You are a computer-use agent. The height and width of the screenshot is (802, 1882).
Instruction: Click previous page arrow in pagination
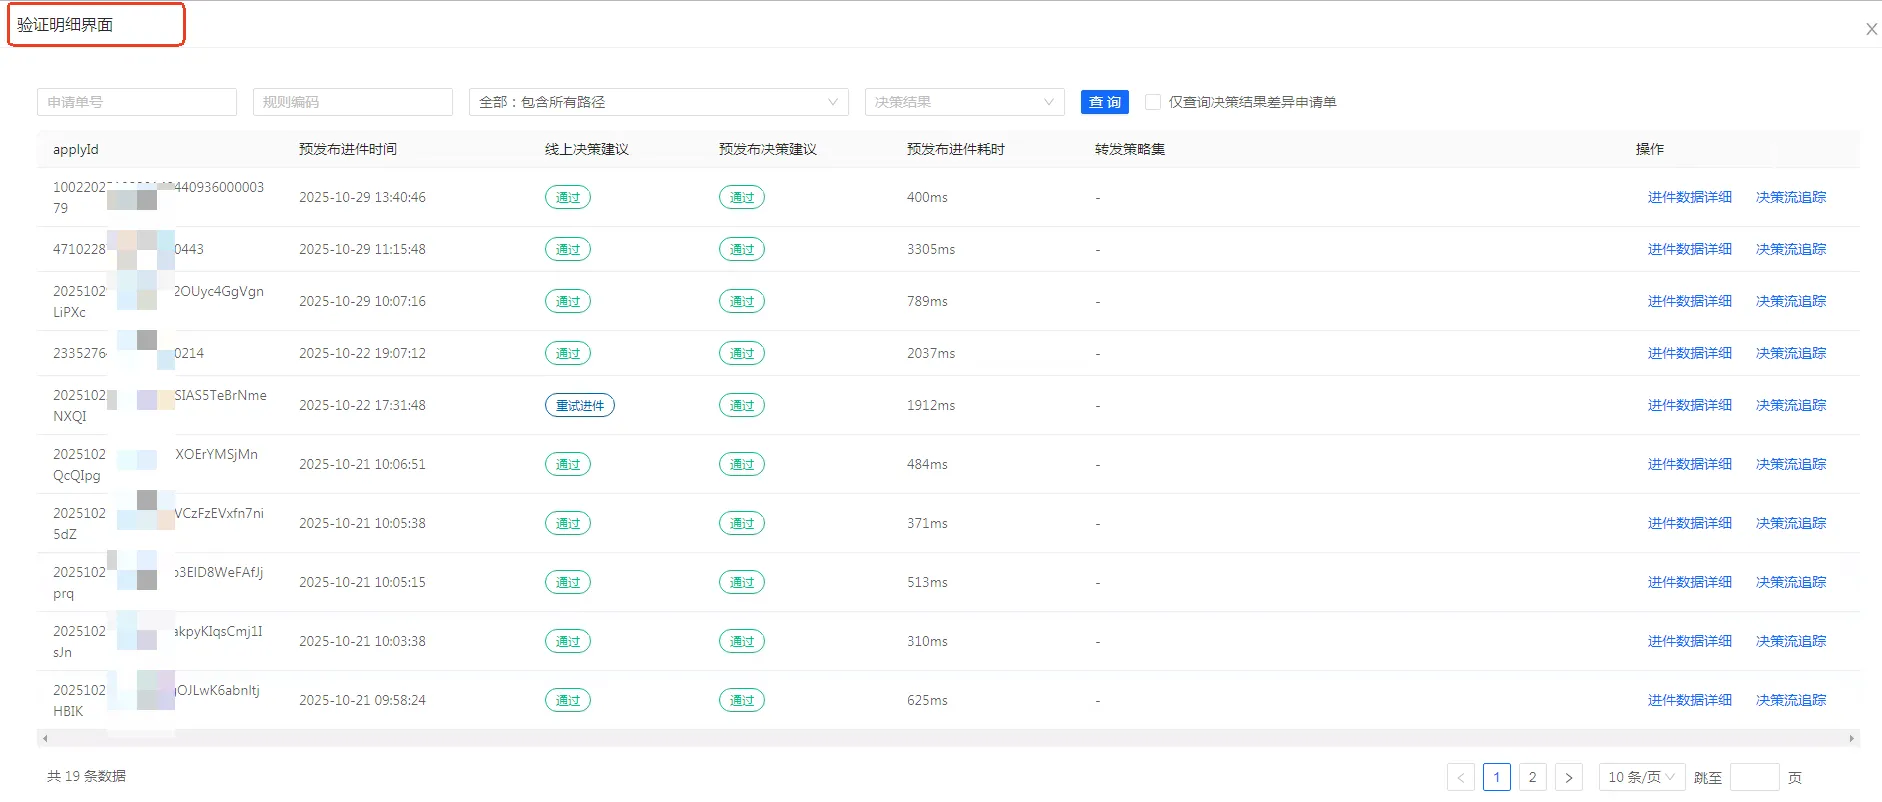point(1460,777)
